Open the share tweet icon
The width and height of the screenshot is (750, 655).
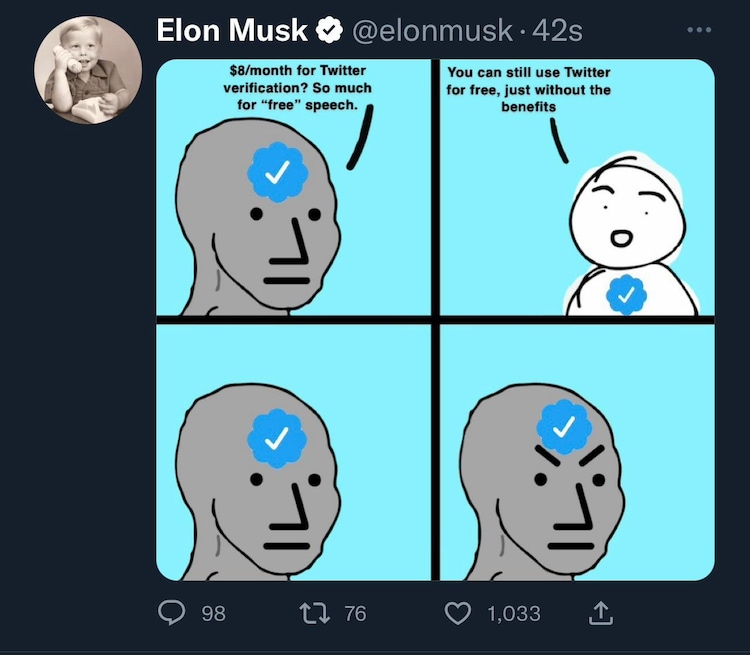[x=600, y=612]
